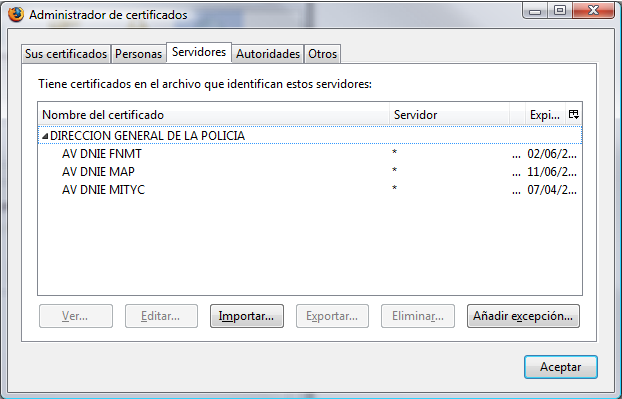Confirm with the Aceptar button
Image resolution: width=622 pixels, height=399 pixels.
pyautogui.click(x=561, y=367)
